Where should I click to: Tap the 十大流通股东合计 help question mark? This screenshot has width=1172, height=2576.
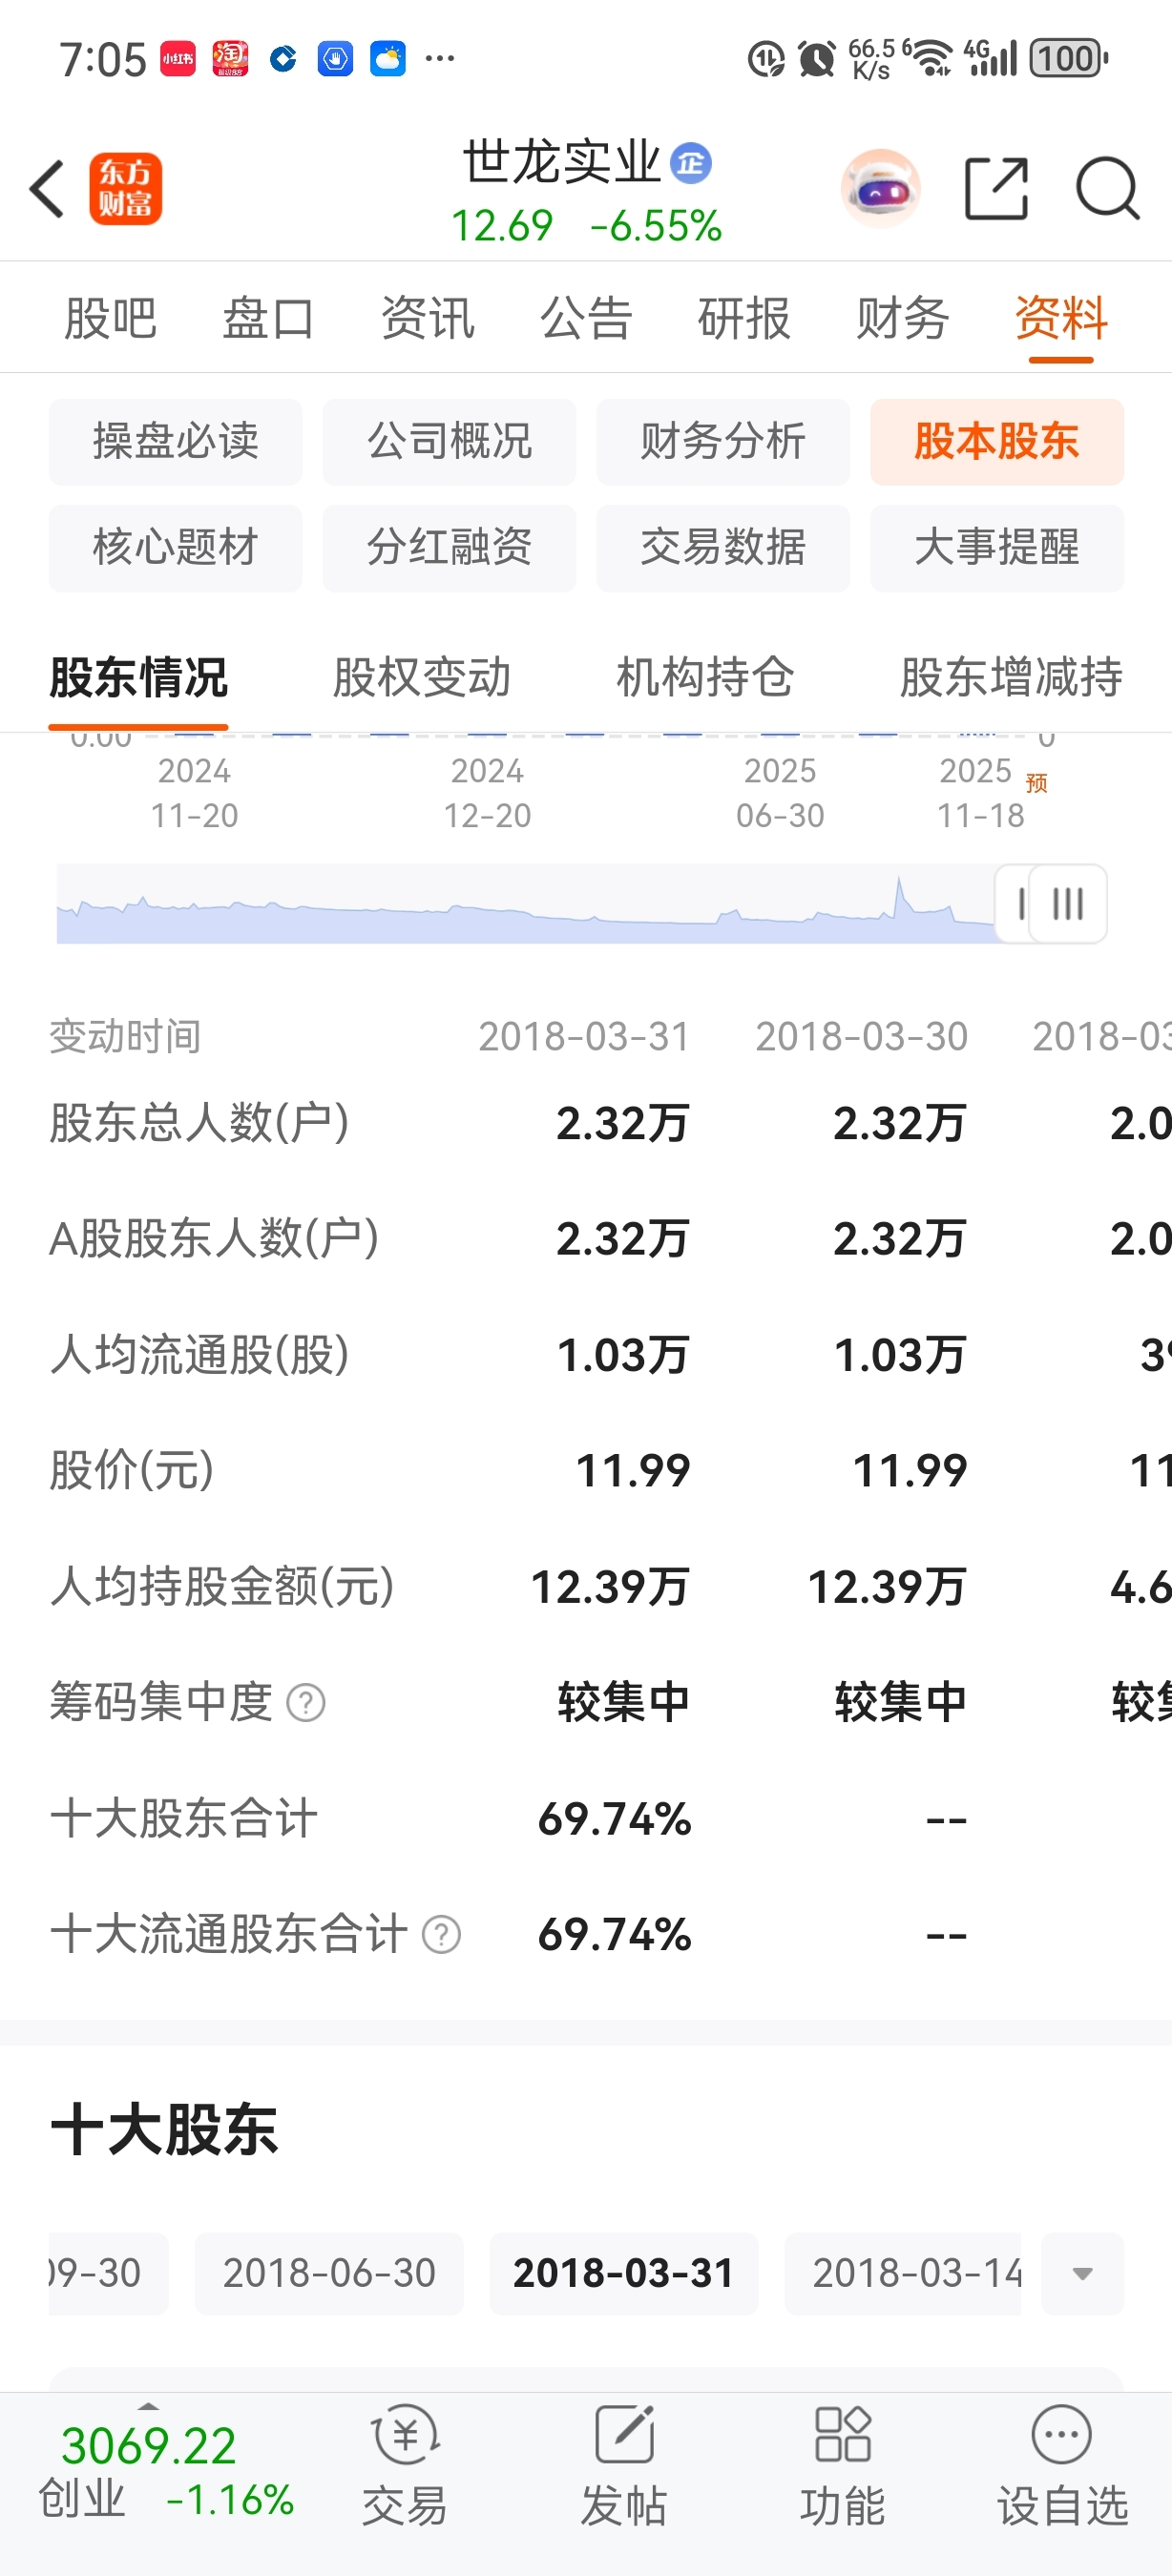[x=441, y=1934]
